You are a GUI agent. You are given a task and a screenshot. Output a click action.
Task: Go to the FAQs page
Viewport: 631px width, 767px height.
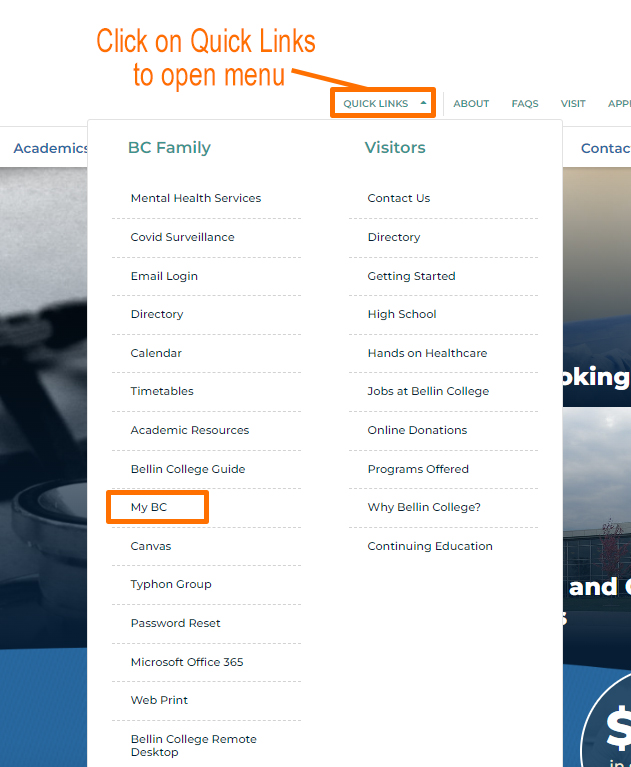pyautogui.click(x=525, y=104)
